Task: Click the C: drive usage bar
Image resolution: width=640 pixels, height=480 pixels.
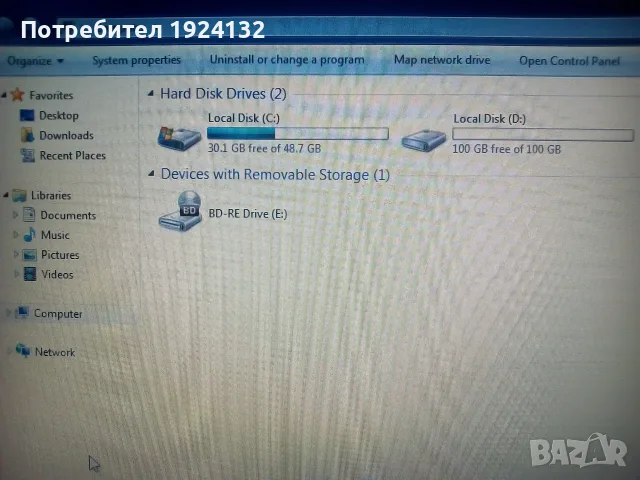Action: [298, 133]
